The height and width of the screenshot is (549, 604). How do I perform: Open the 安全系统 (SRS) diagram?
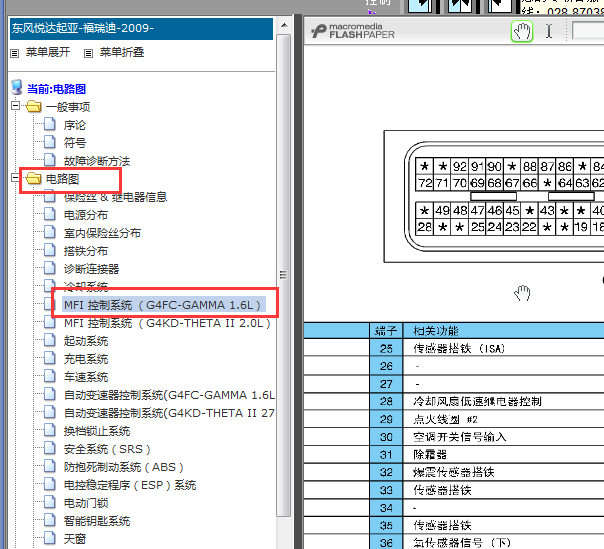click(107, 449)
